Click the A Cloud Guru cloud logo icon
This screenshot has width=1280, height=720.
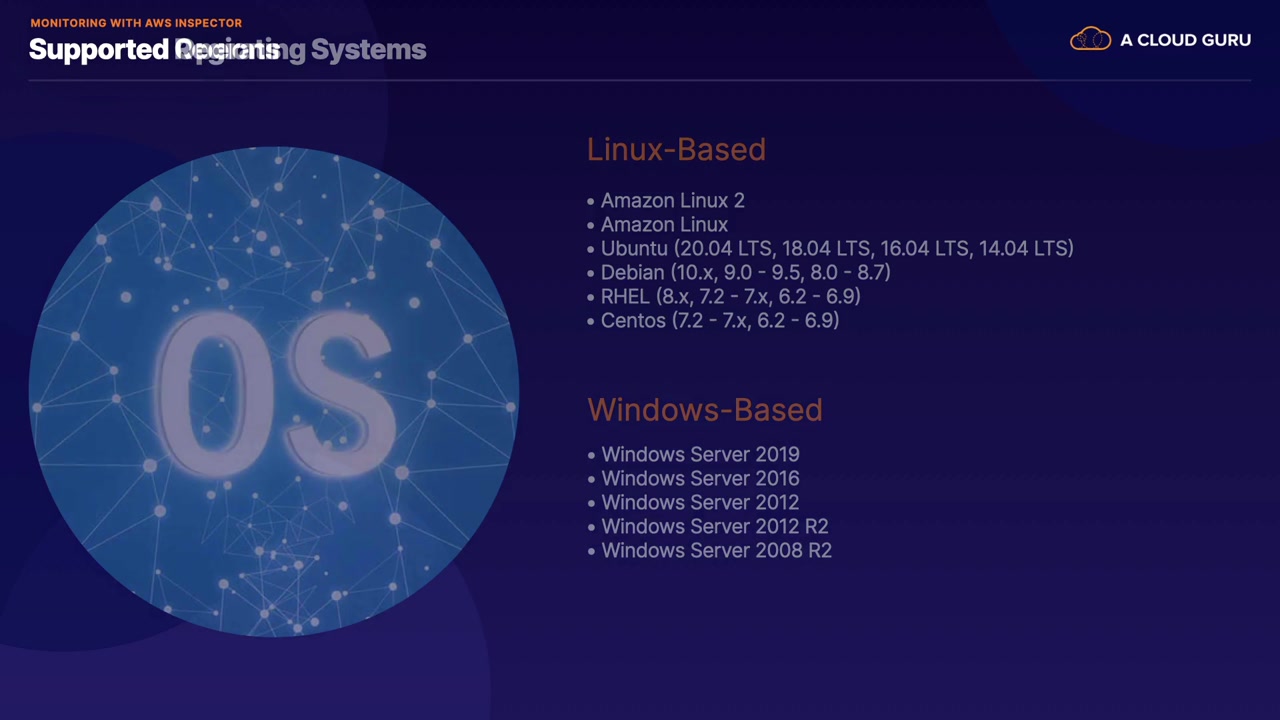pos(1090,40)
